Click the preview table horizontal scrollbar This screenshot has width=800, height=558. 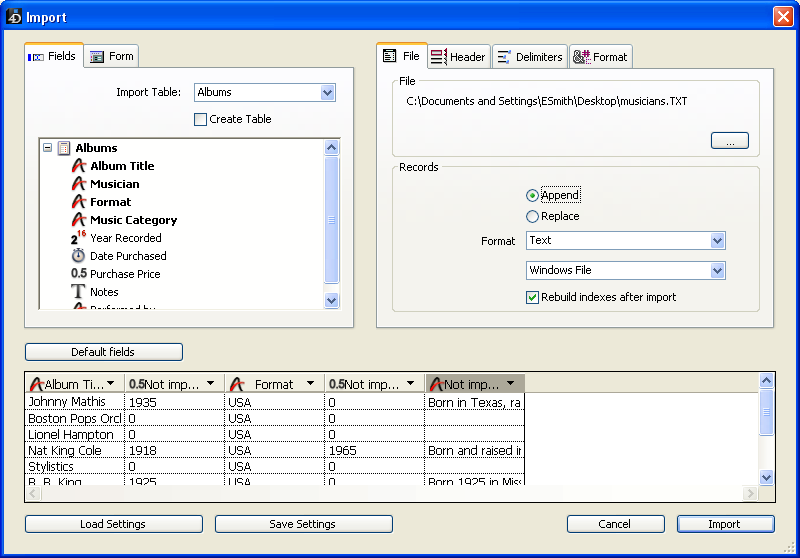click(390, 494)
